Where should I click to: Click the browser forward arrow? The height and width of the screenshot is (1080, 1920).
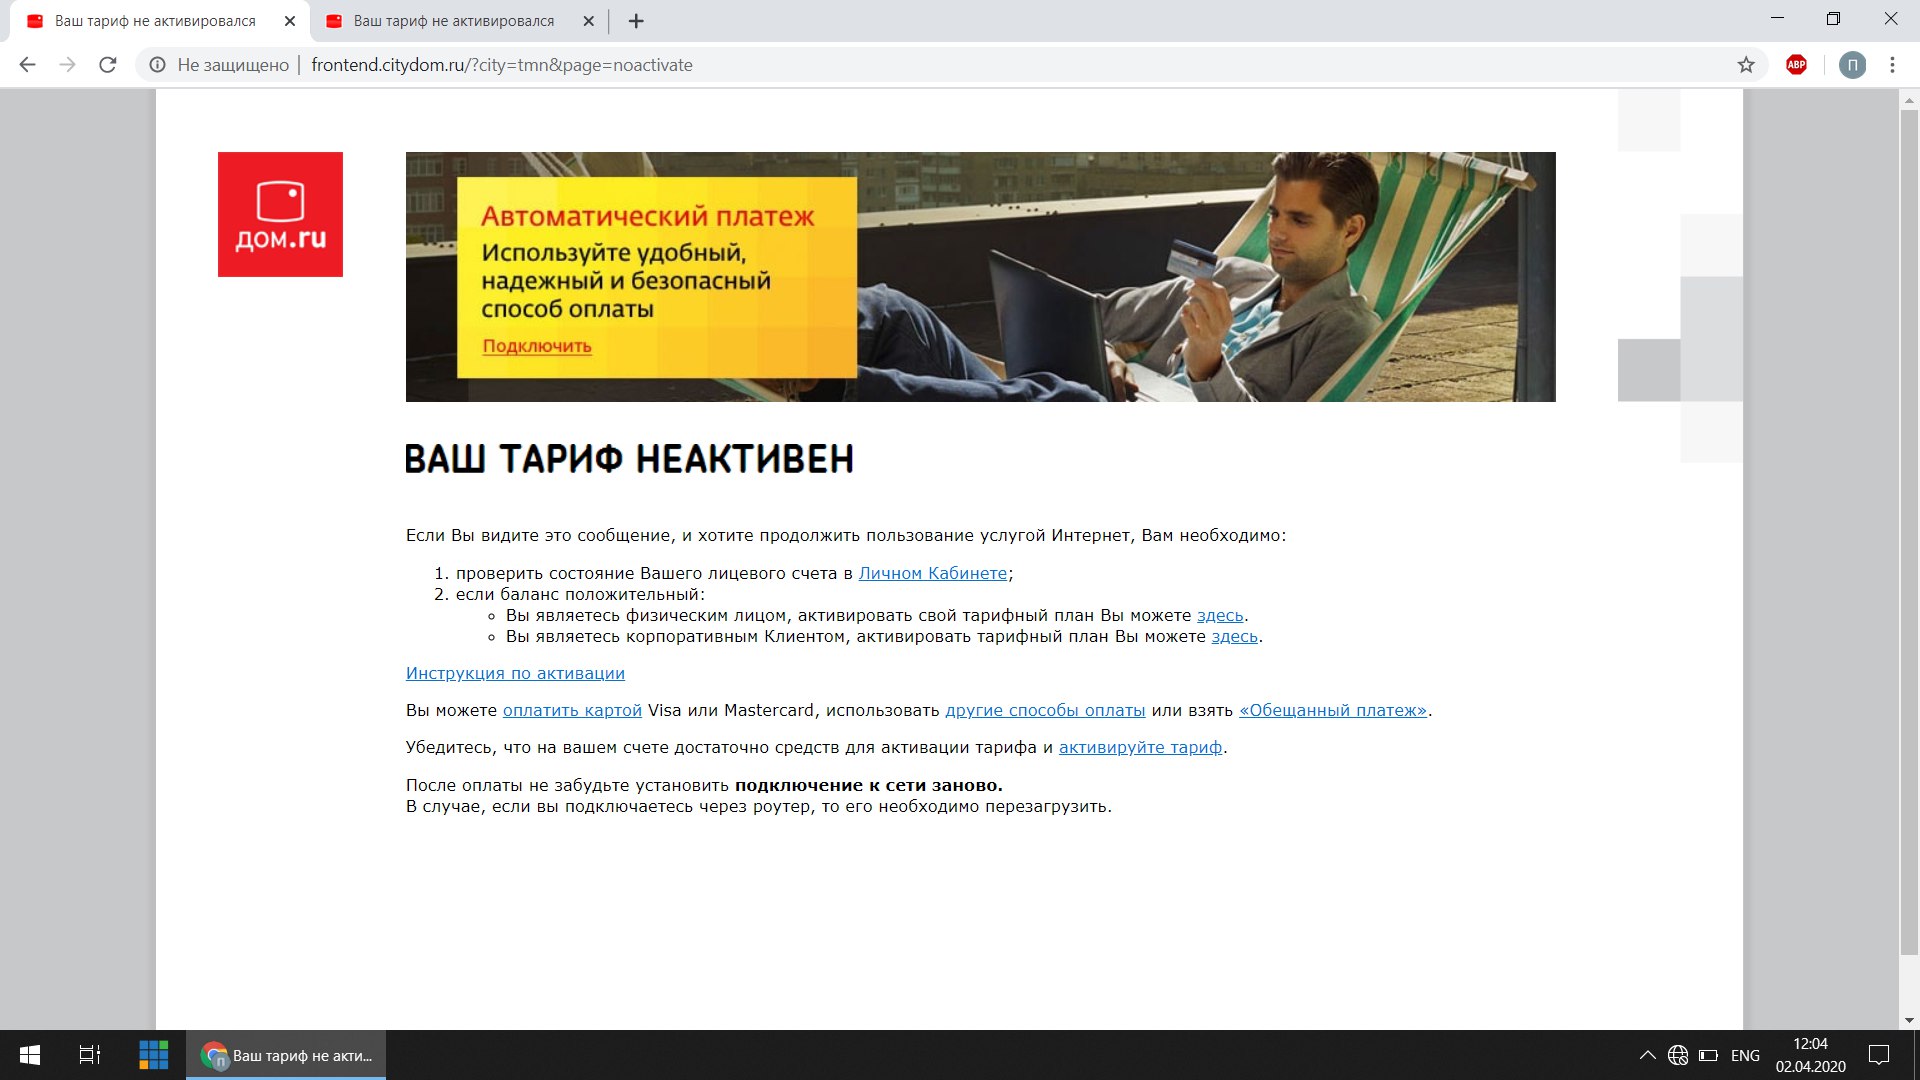tap(67, 65)
